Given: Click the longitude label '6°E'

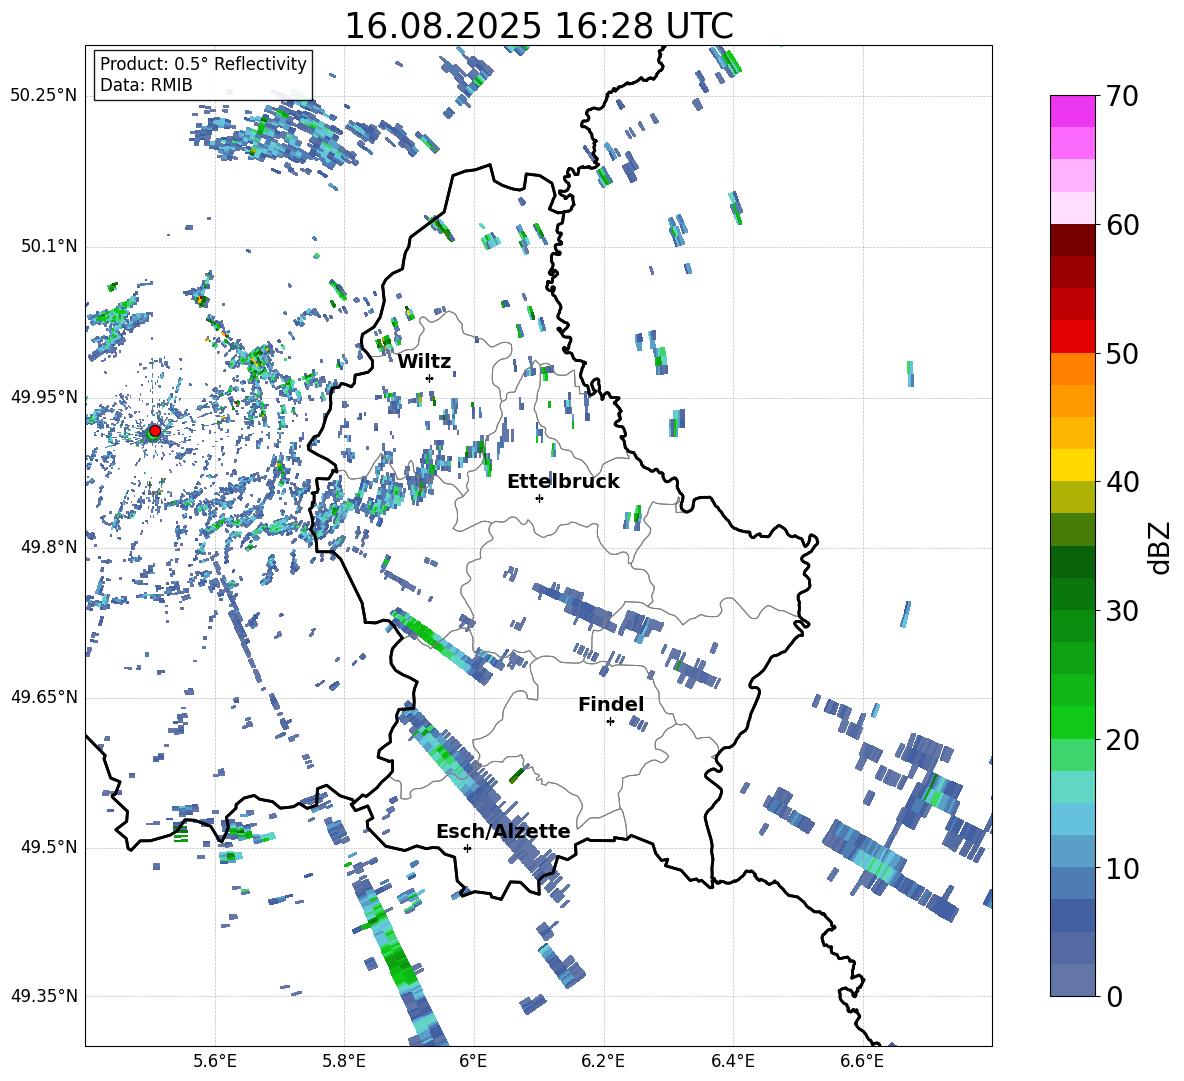Looking at the screenshot, I should pos(473,1061).
